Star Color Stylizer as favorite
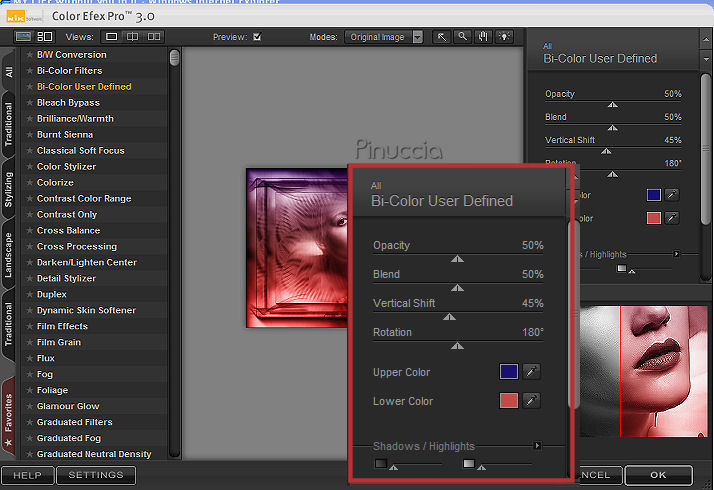The image size is (714, 490). 30,166
